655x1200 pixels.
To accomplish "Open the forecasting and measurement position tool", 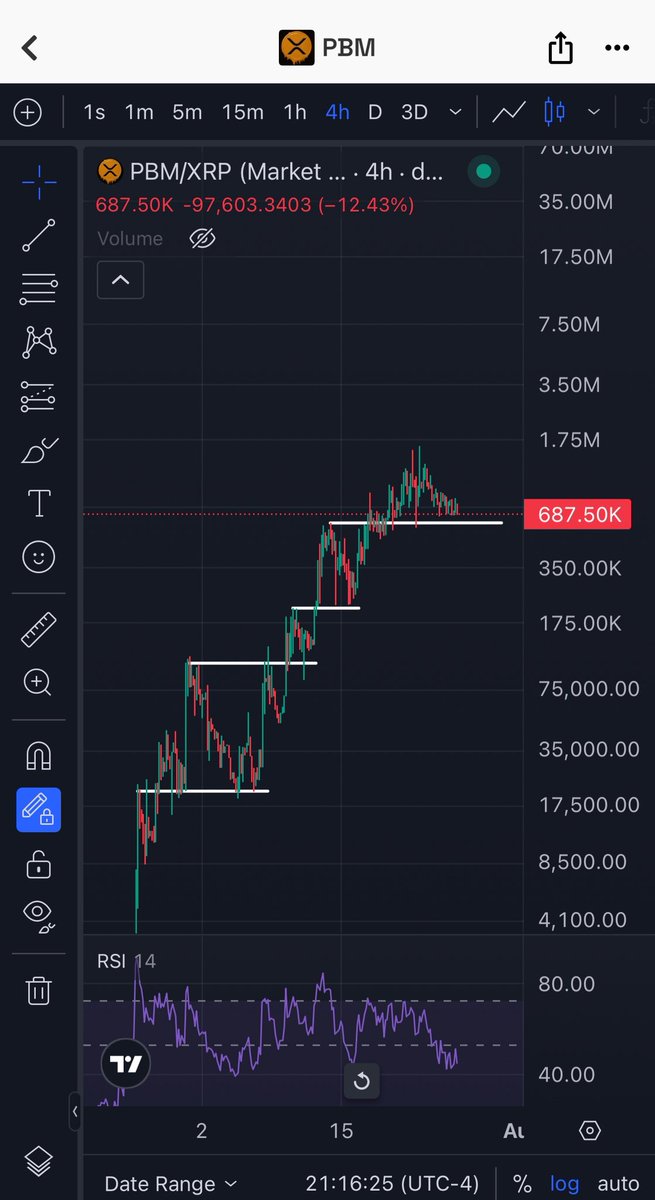I will point(38,397).
